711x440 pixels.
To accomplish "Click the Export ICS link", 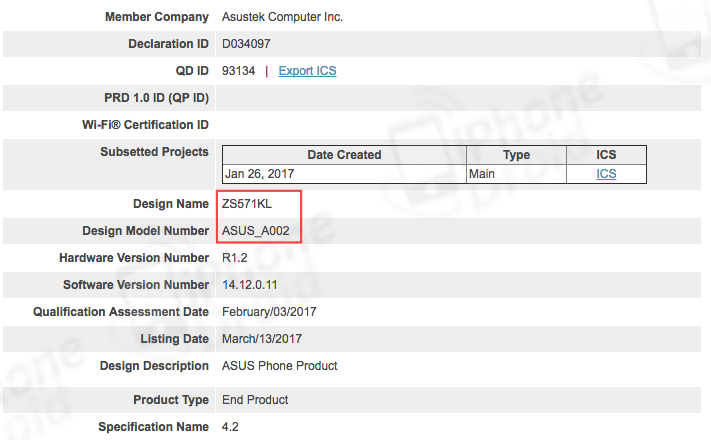I will pos(307,71).
